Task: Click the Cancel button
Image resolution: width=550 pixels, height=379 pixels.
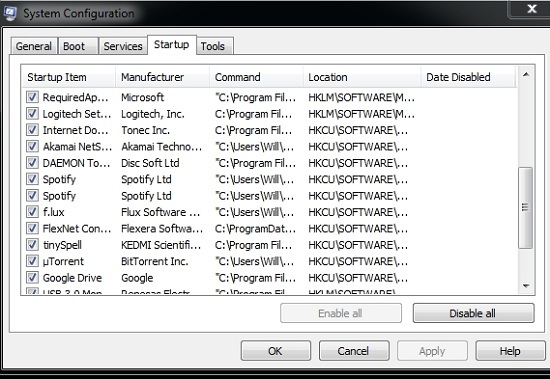Action: pos(354,351)
